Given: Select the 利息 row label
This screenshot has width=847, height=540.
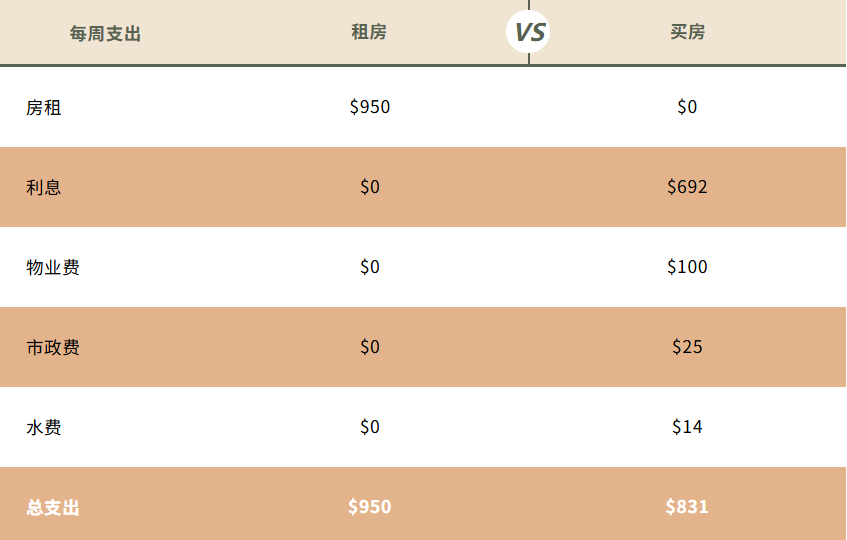Looking at the screenshot, I should tap(44, 187).
